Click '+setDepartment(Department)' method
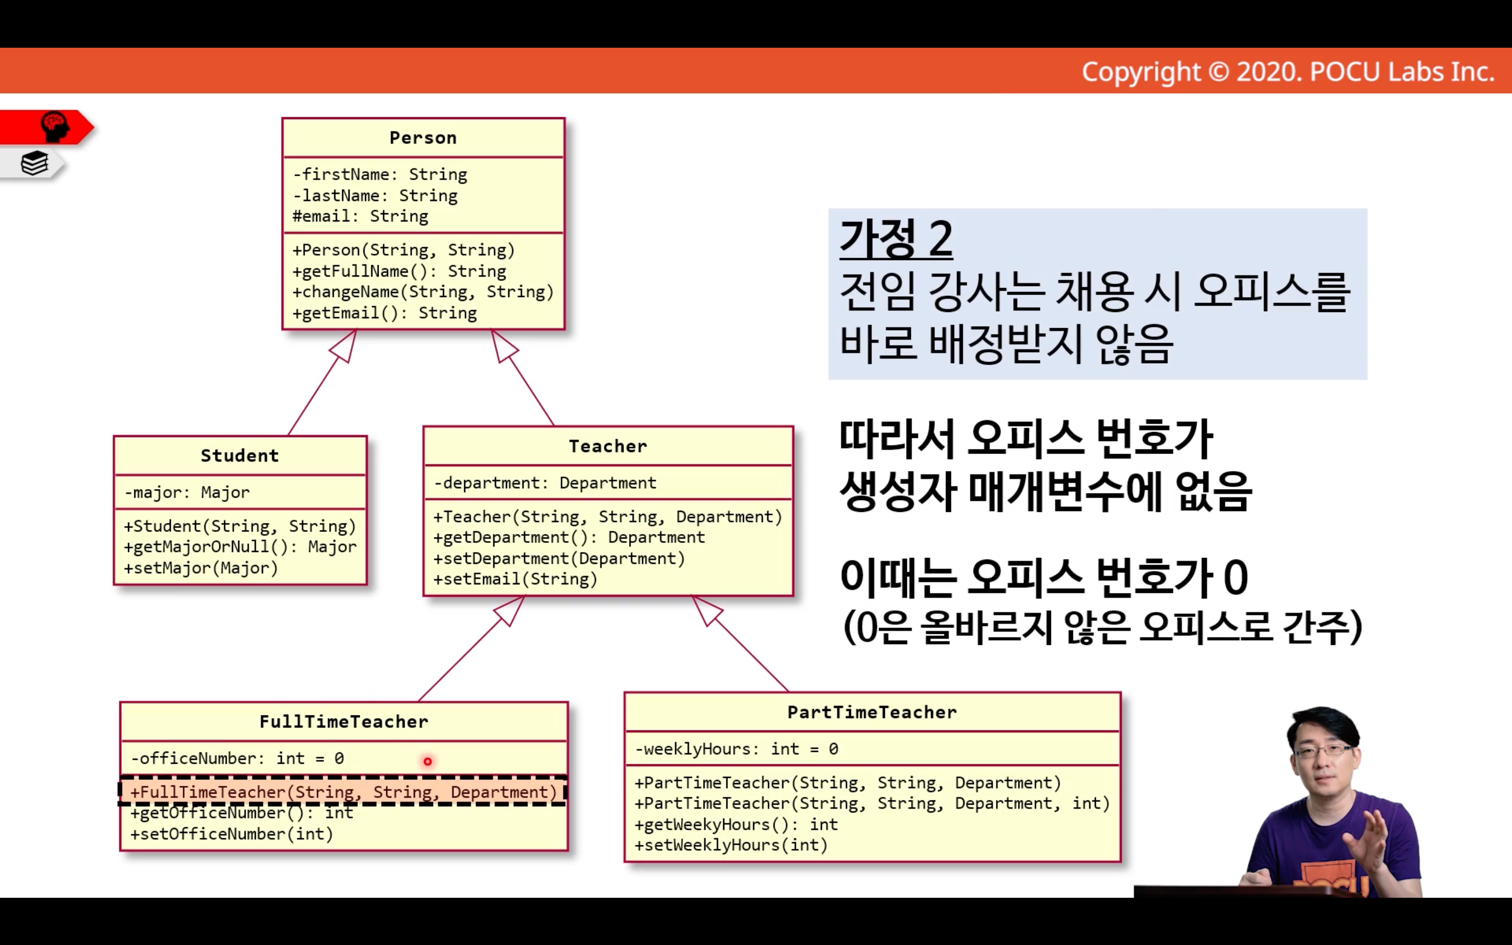 pyautogui.click(x=559, y=558)
